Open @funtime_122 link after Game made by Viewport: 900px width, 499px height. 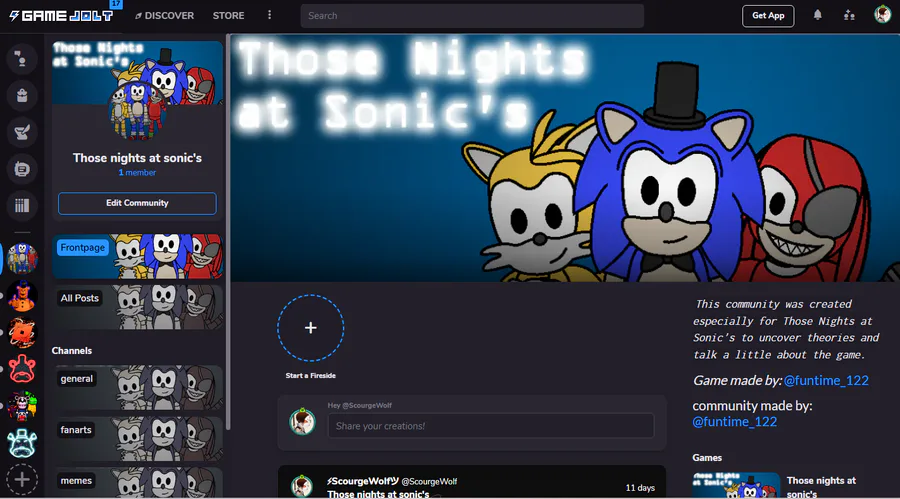click(x=826, y=380)
